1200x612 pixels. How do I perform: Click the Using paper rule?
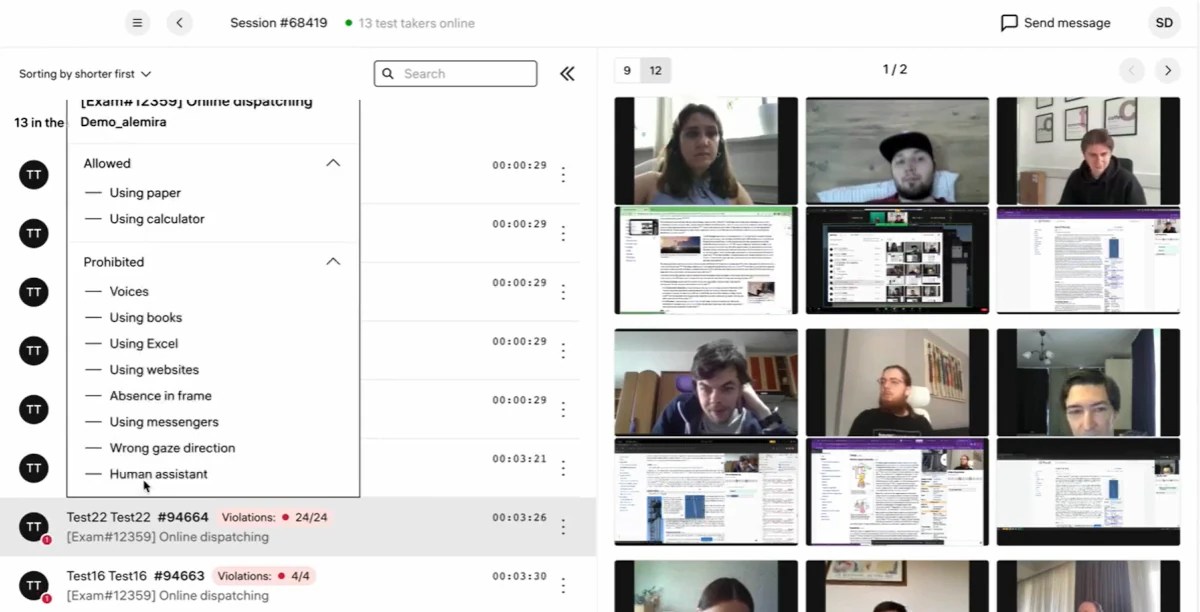[145, 193]
